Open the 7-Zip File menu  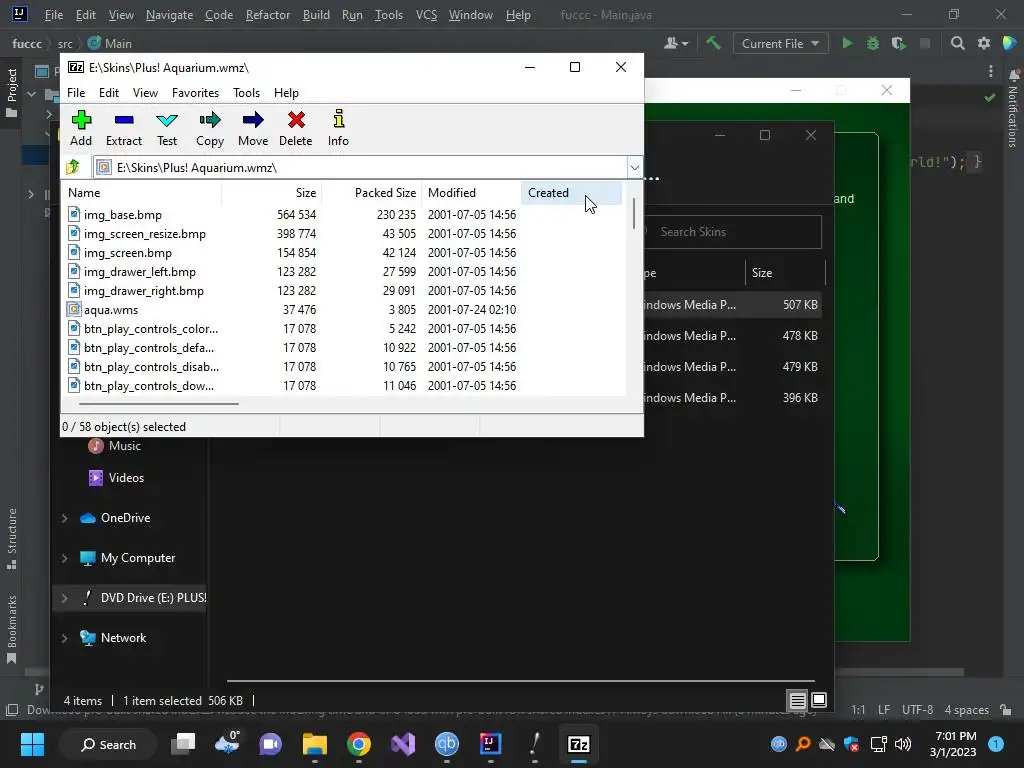(76, 93)
